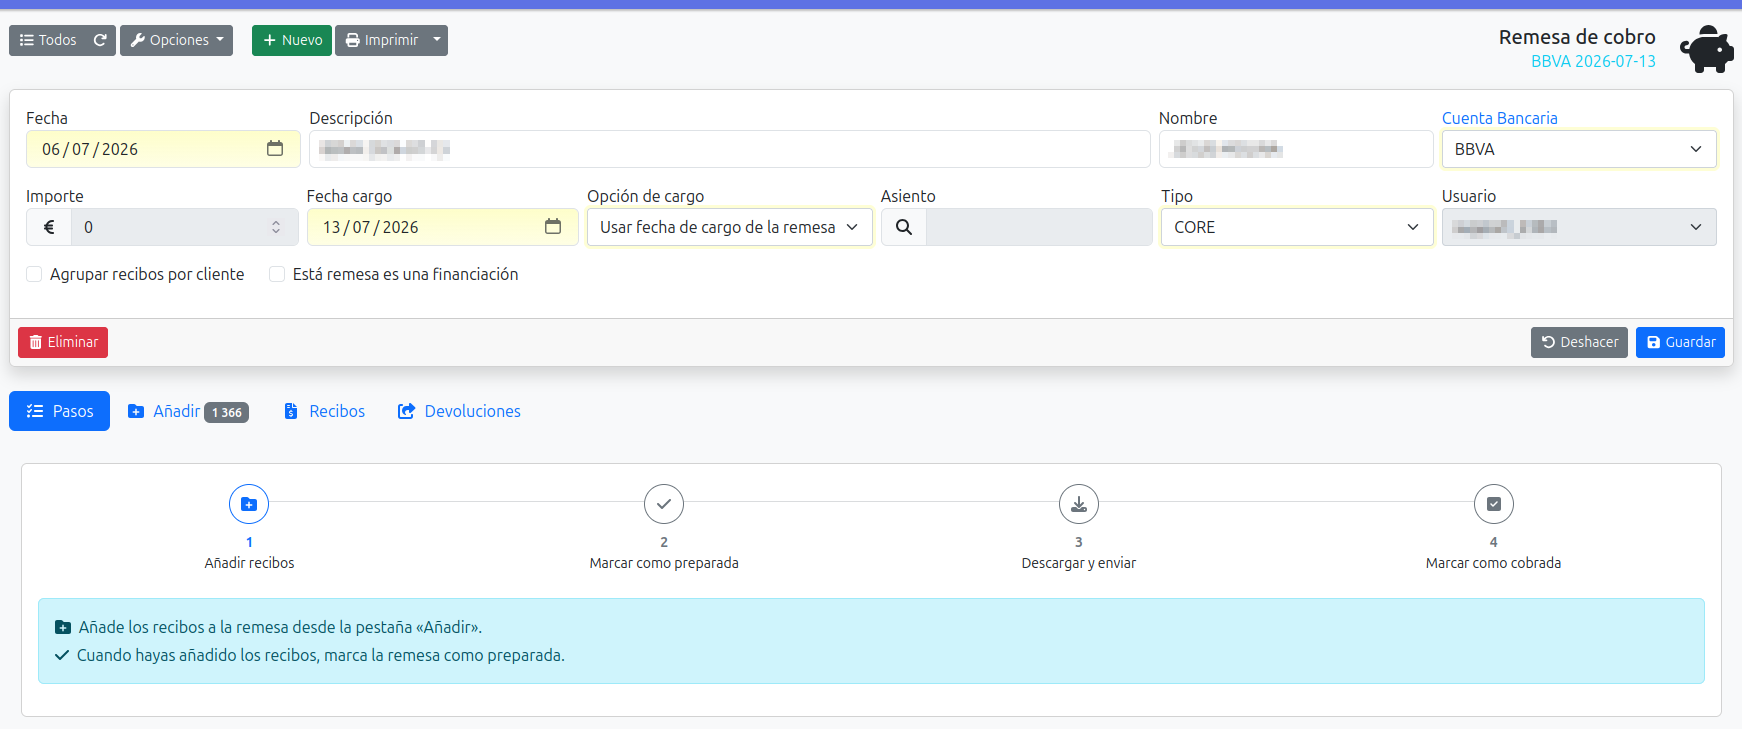Click the Fecha date field
1742x729 pixels.
[x=163, y=149]
